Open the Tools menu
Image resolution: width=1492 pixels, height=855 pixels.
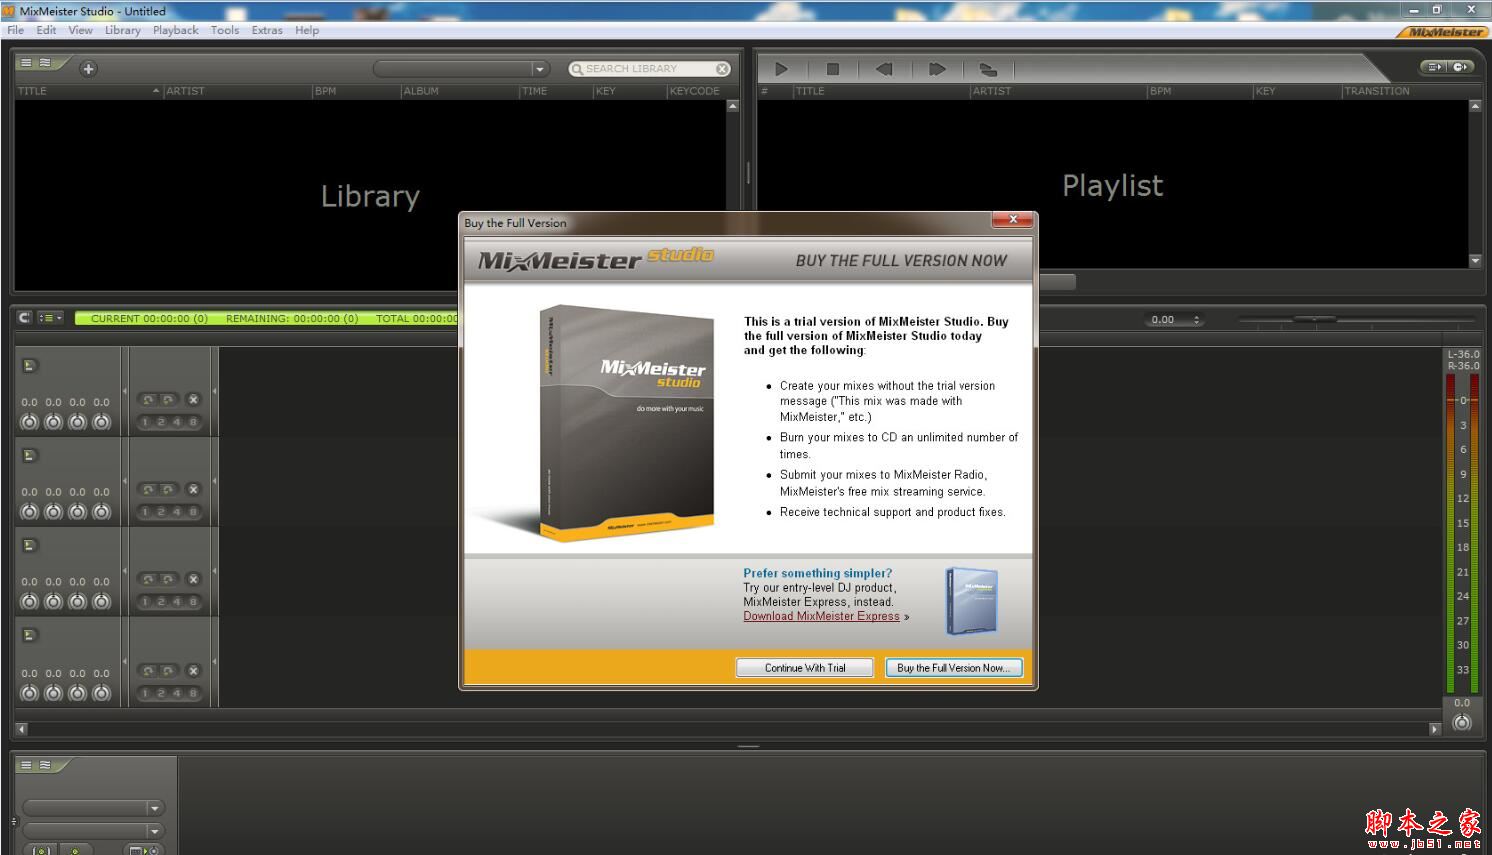coord(225,30)
